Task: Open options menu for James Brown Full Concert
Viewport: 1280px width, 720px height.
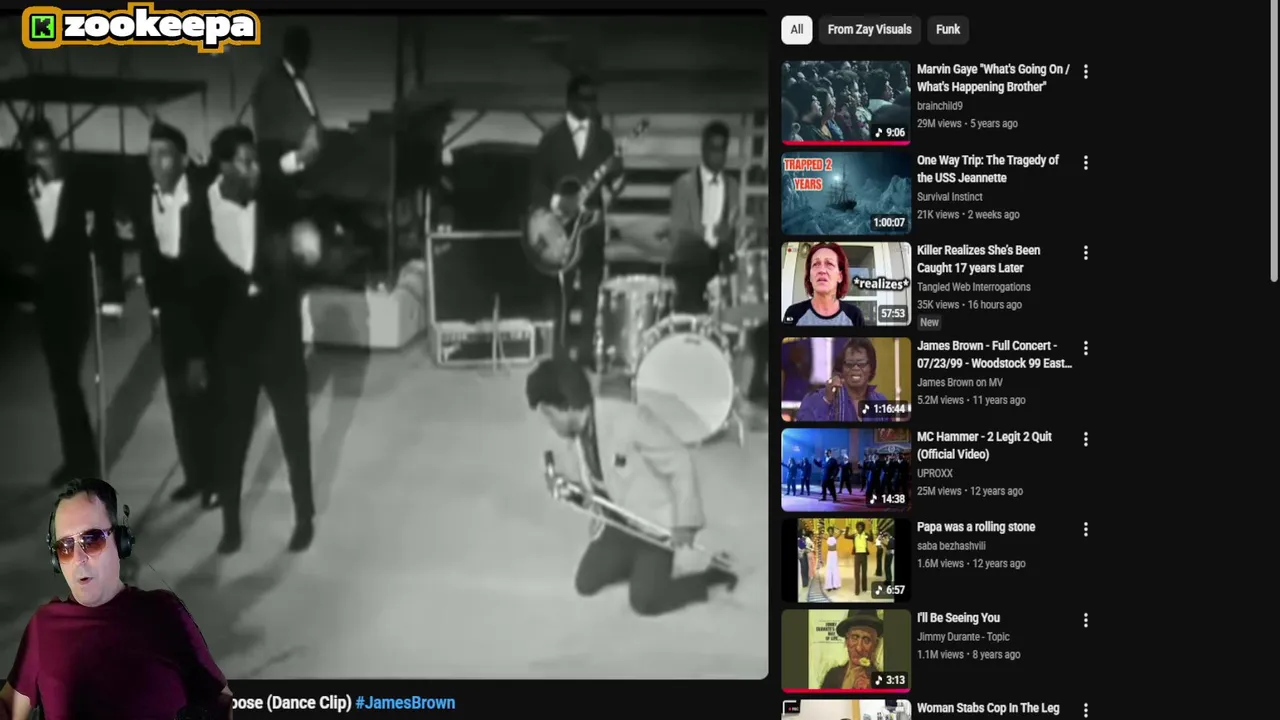Action: point(1085,348)
